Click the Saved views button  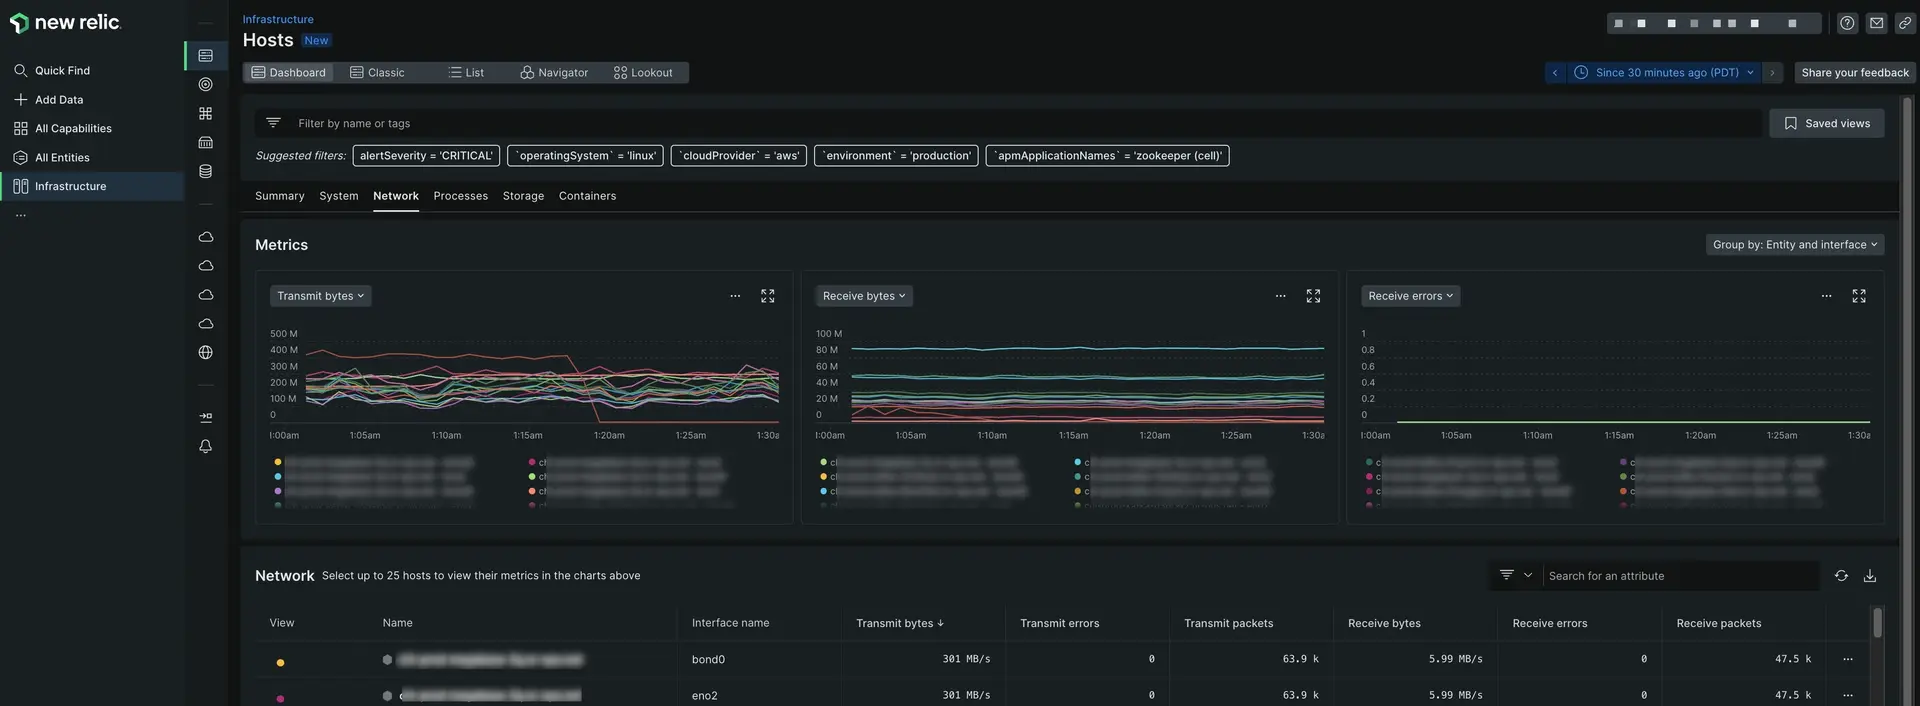pos(1826,124)
